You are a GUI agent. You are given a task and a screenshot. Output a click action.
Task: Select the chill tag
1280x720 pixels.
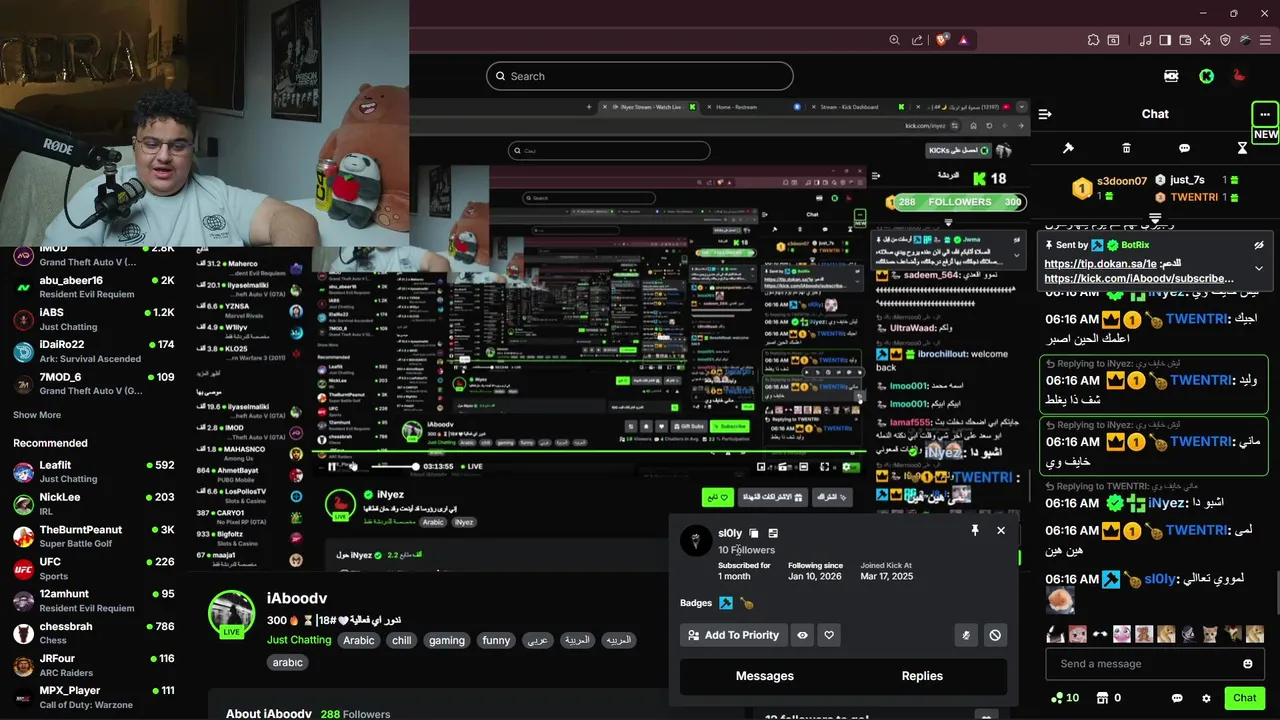(402, 640)
